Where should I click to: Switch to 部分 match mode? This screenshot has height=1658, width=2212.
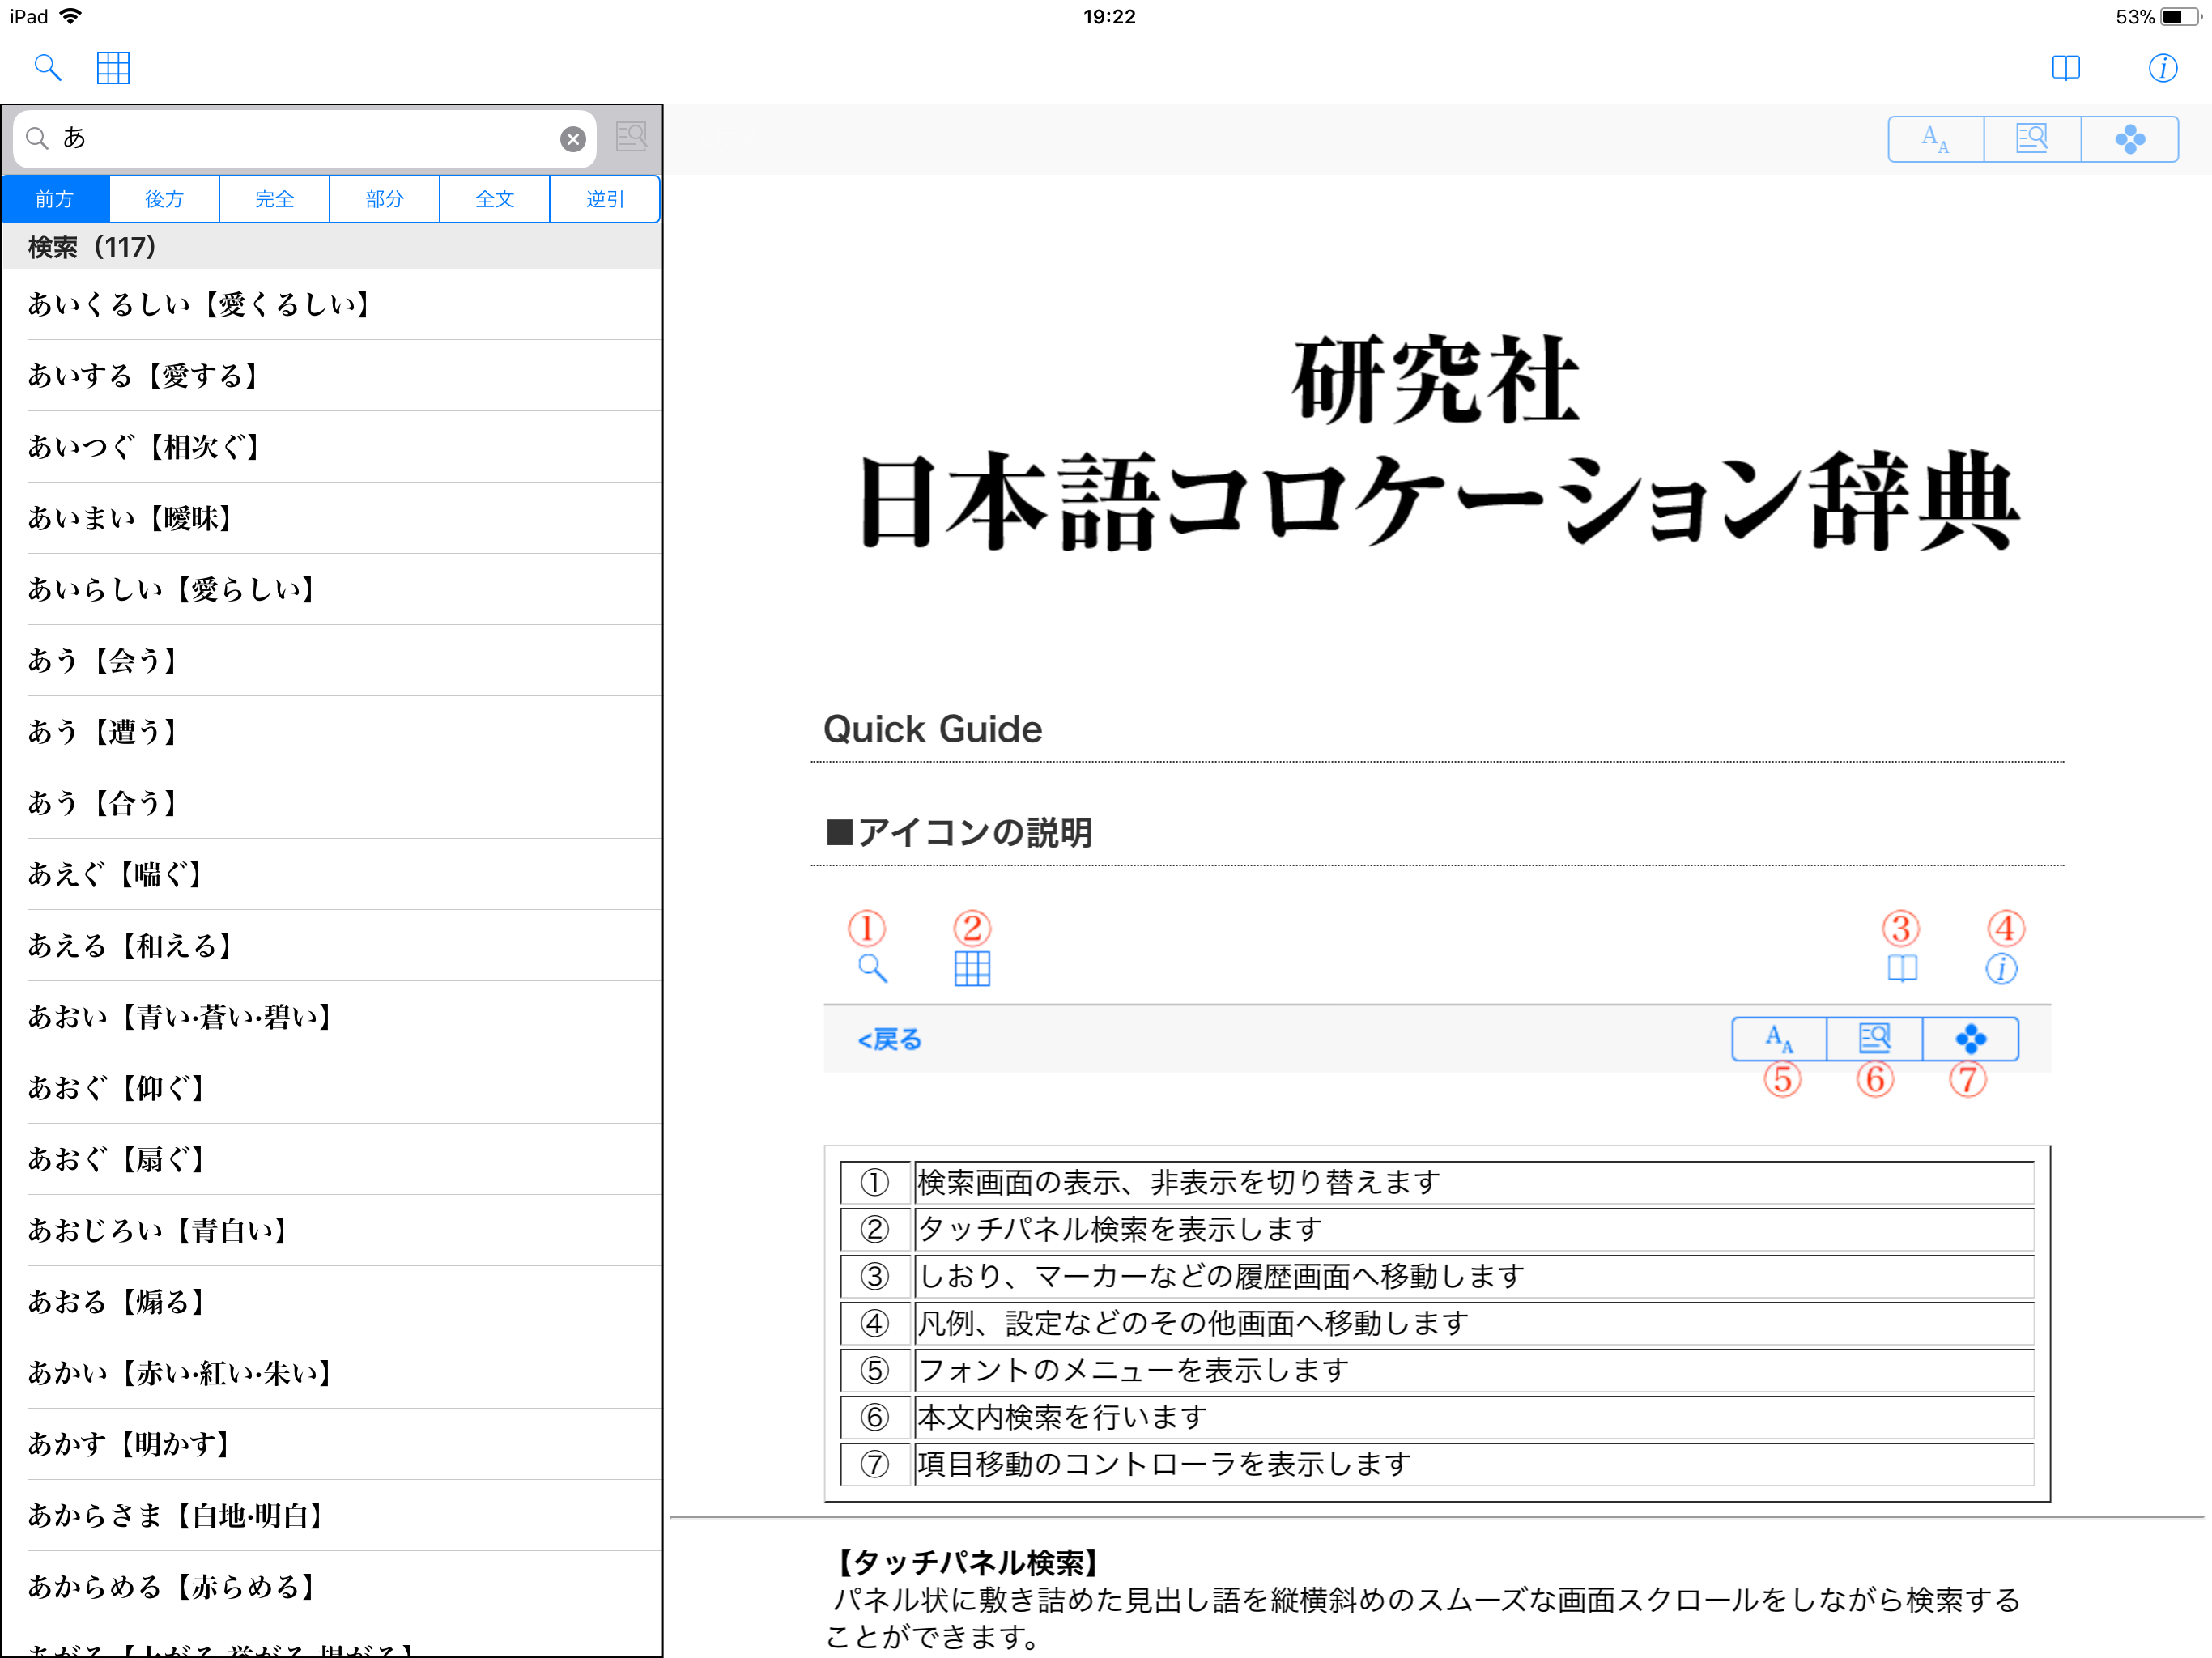[x=384, y=199]
